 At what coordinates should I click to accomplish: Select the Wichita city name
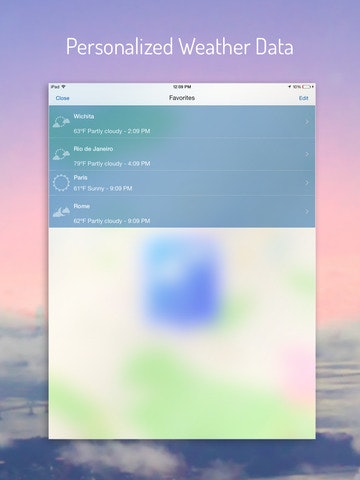(84, 116)
